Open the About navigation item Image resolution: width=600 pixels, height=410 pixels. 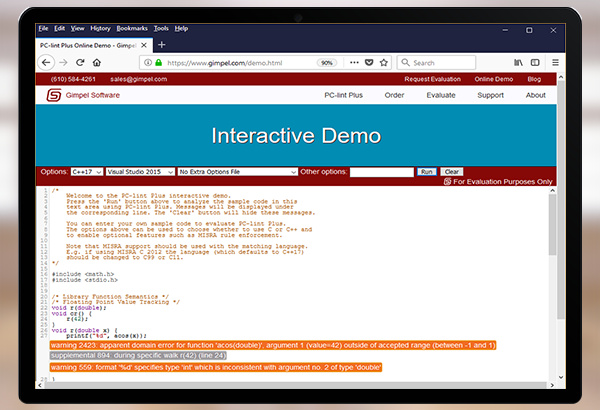535,95
